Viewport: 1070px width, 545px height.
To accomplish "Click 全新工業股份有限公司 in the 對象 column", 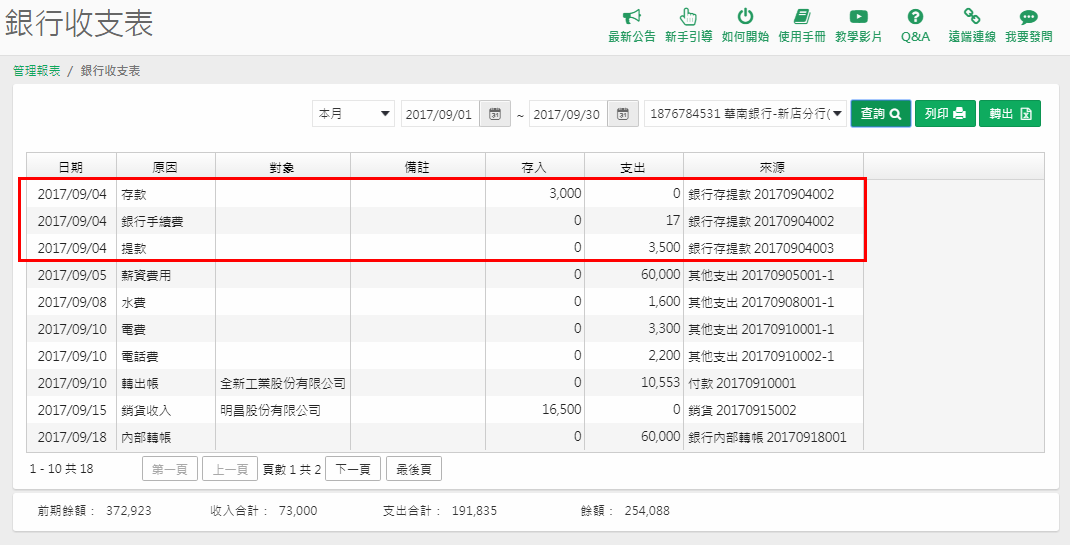I will pyautogui.click(x=283, y=383).
